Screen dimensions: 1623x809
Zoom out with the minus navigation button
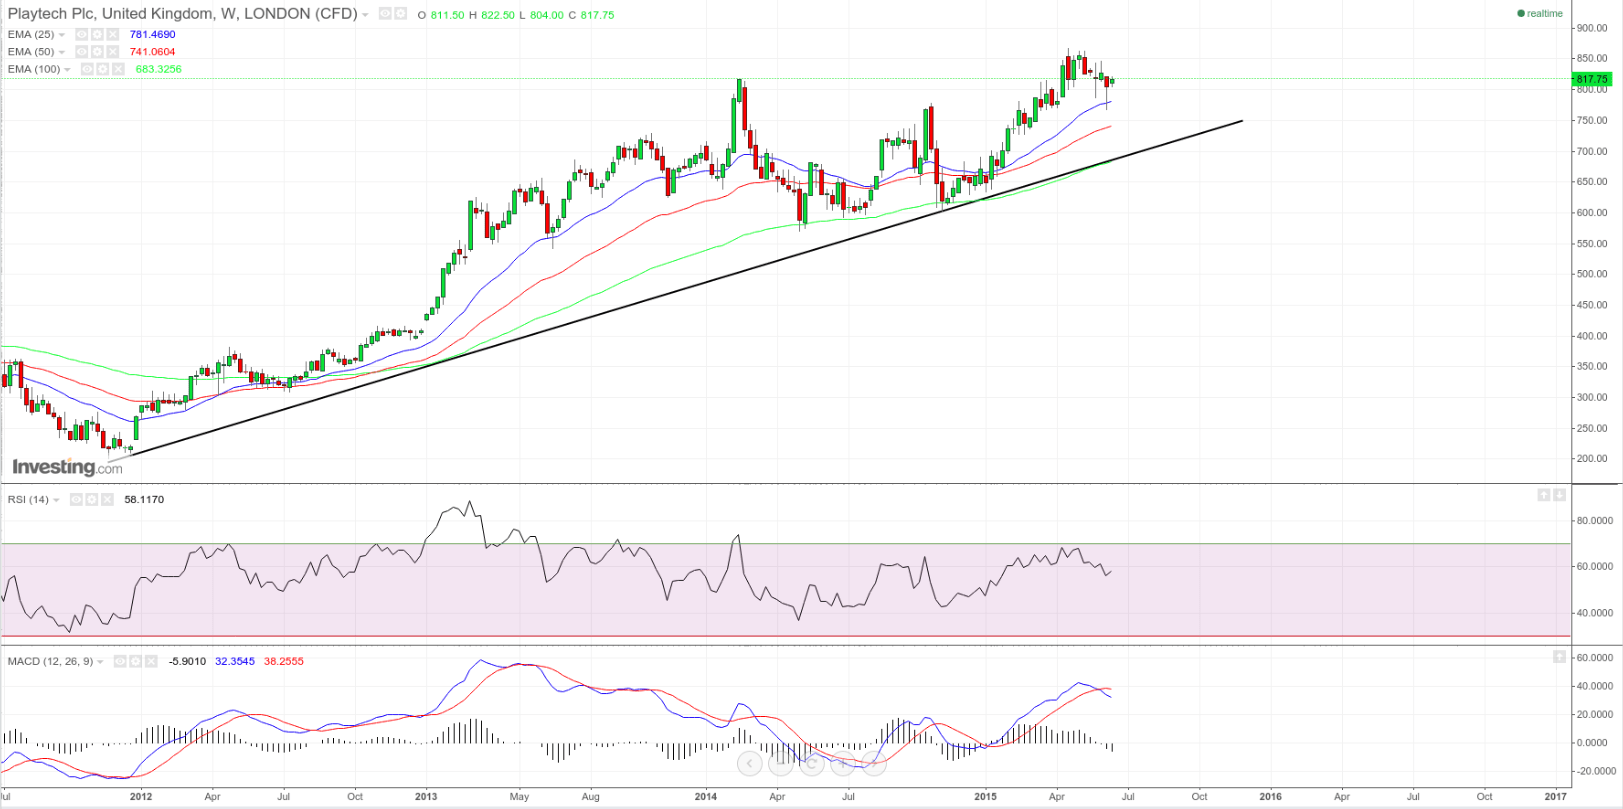780,764
